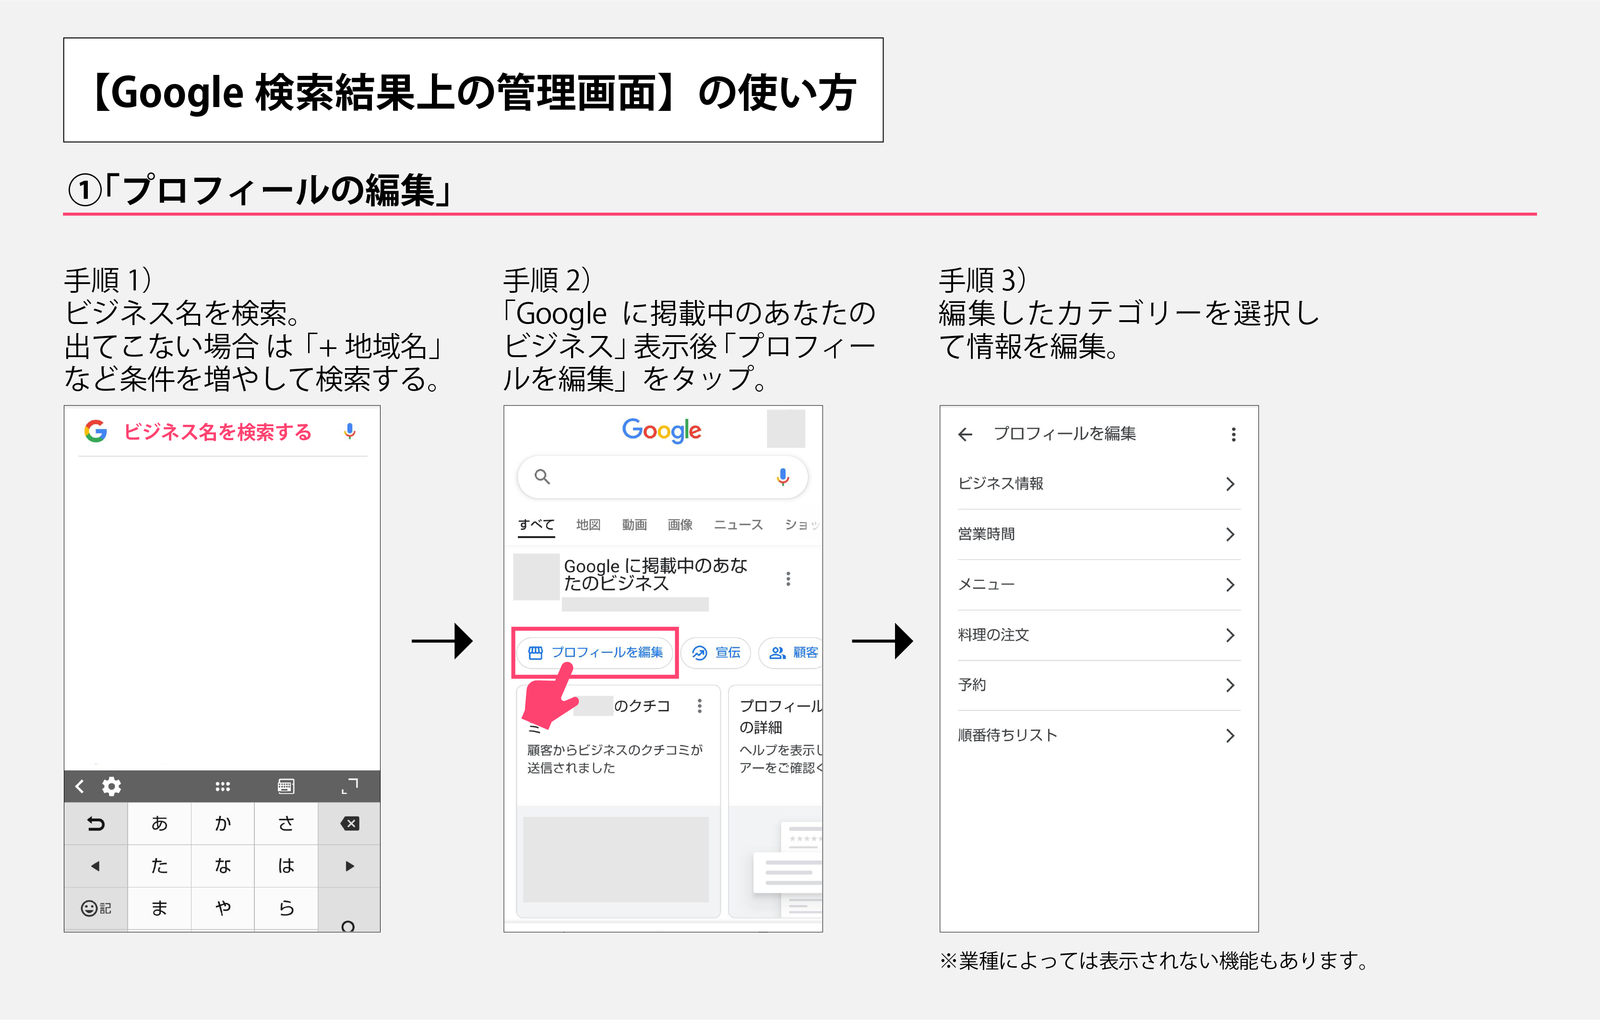
Task: Tap the keyboard right cursor arrow
Action: coord(349,866)
